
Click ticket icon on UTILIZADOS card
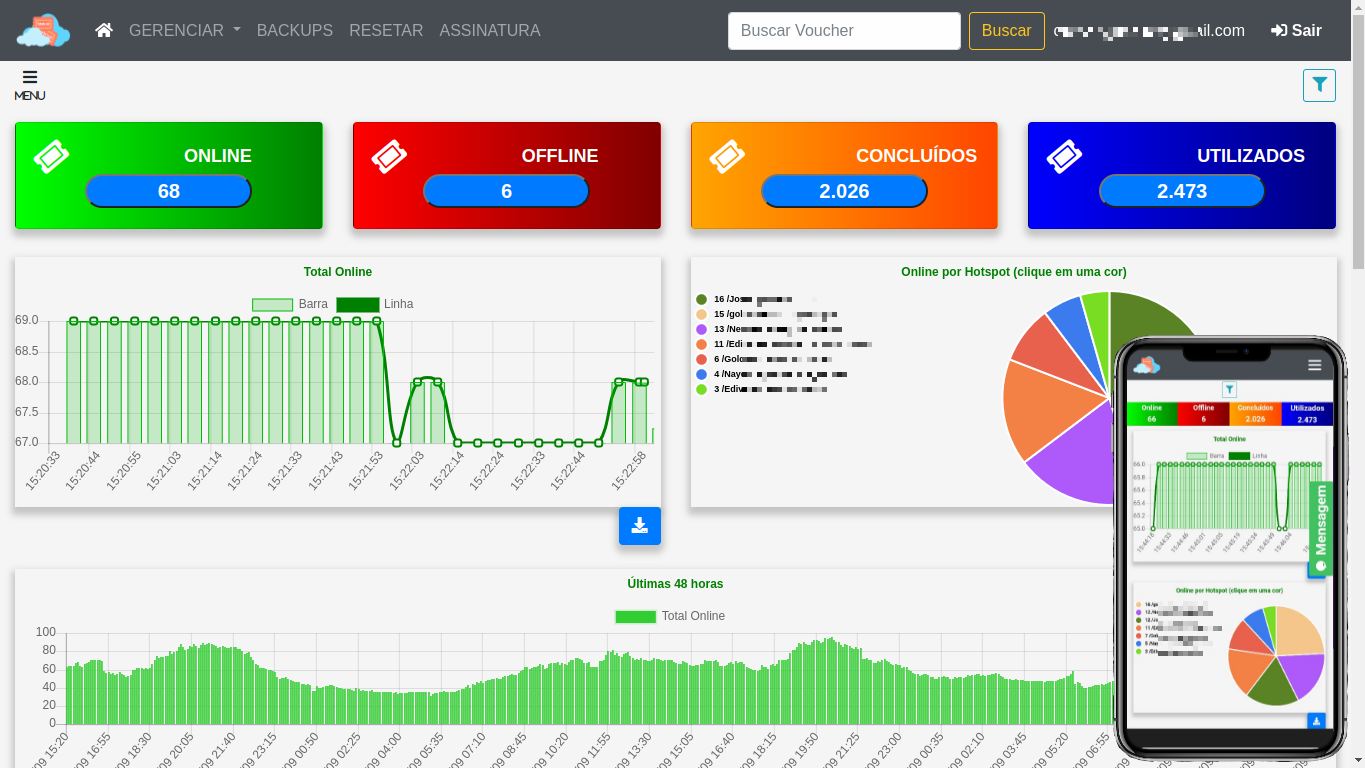tap(1065, 156)
